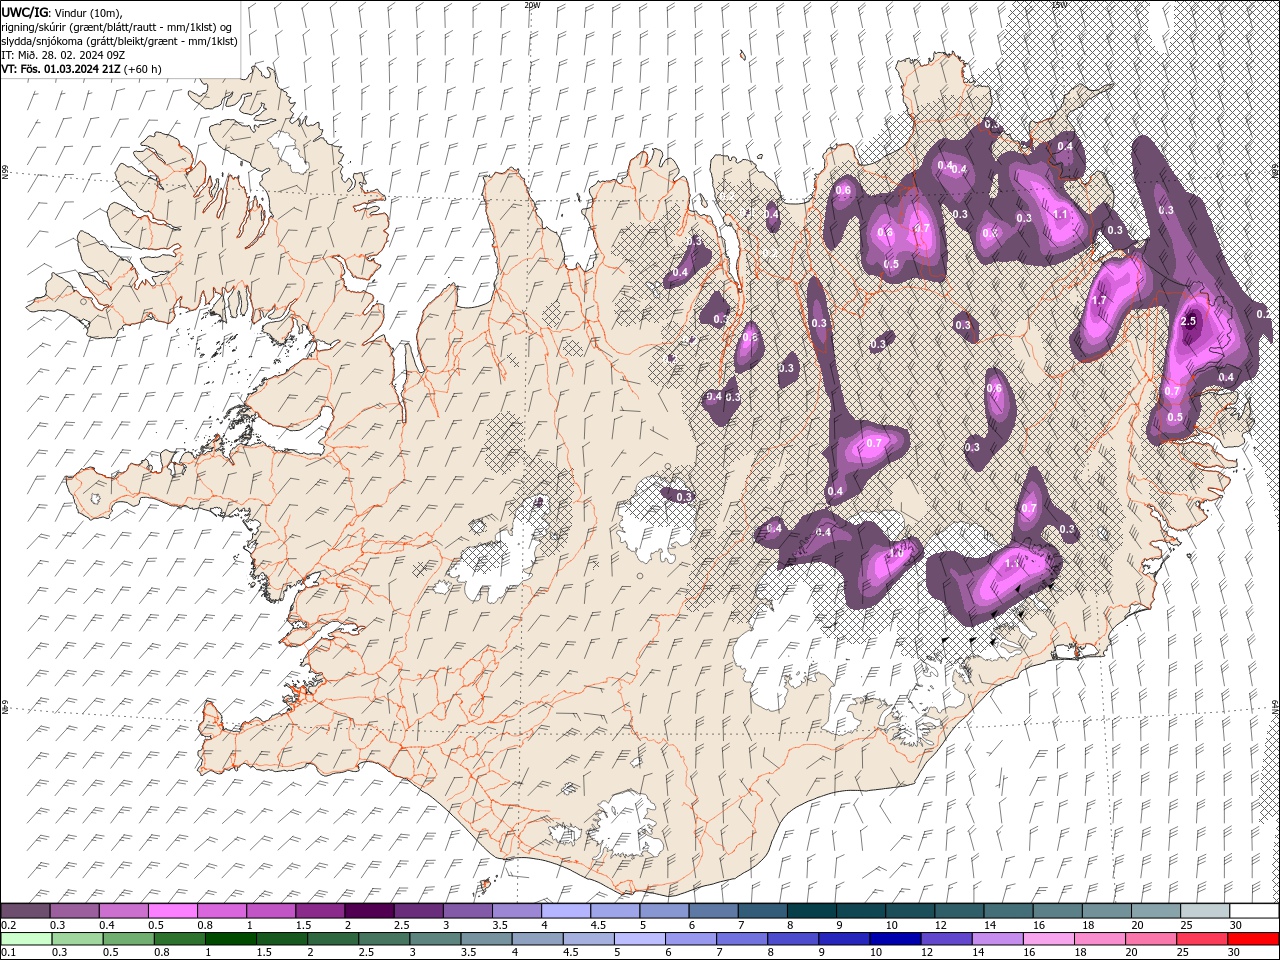Screen dimensions: 1280x960
Task: Pick the 6 swatch in upper legend row
Action: click(714, 911)
